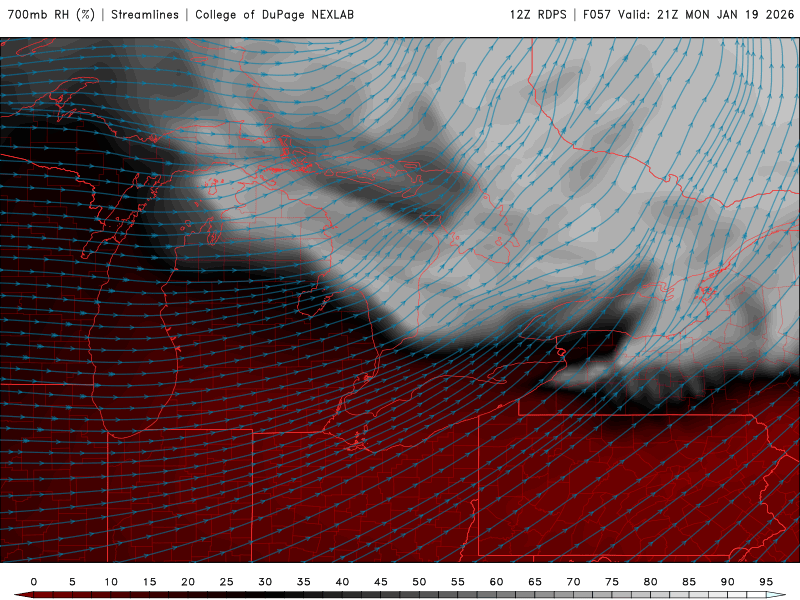Click the '80' value on the color scale

click(651, 582)
